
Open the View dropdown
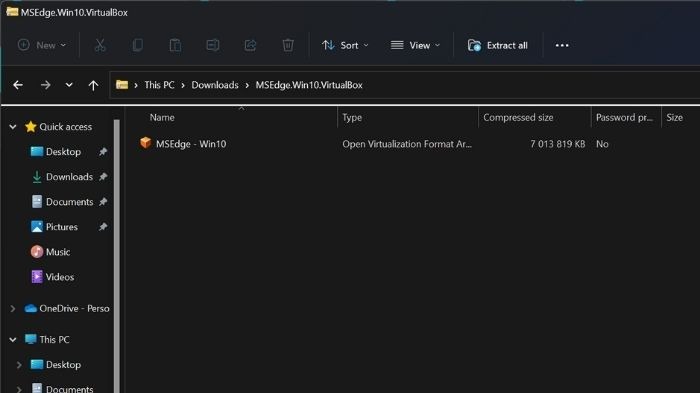(415, 45)
